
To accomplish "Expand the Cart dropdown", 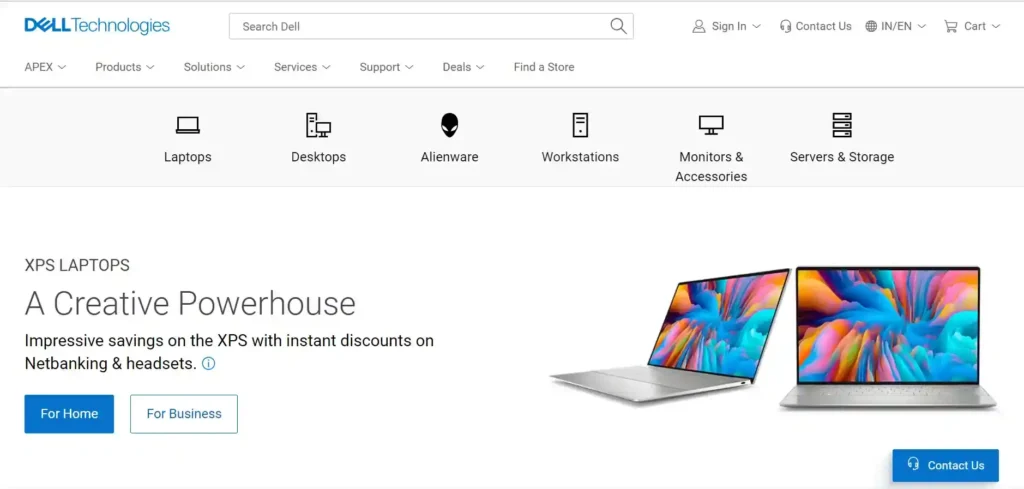I will pos(972,26).
